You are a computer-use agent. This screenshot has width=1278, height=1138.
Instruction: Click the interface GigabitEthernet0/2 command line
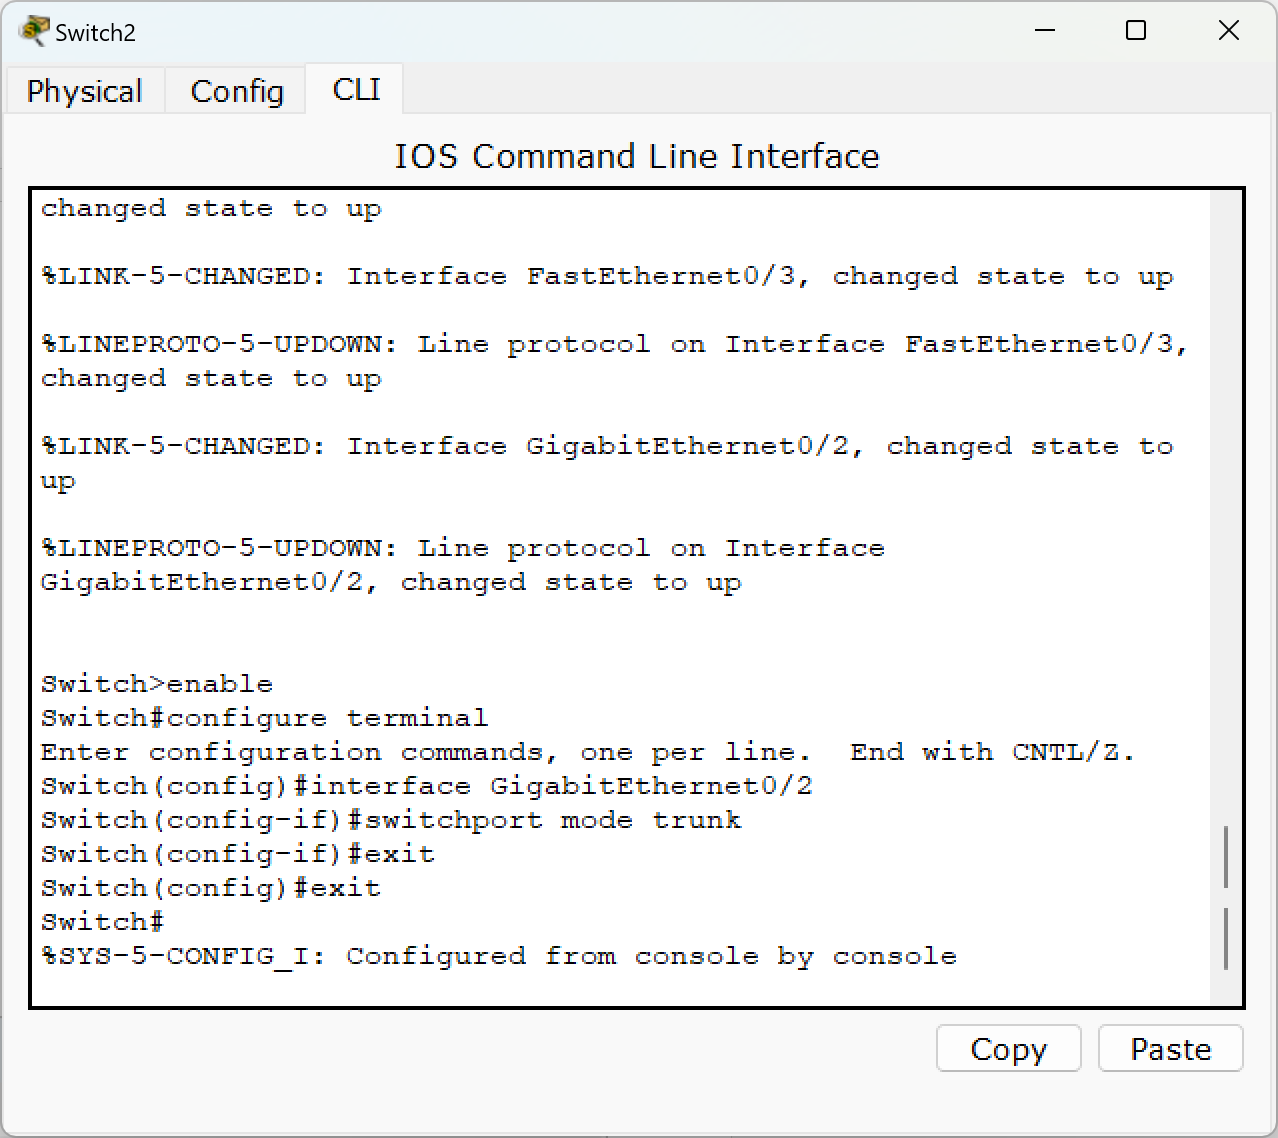(427, 786)
